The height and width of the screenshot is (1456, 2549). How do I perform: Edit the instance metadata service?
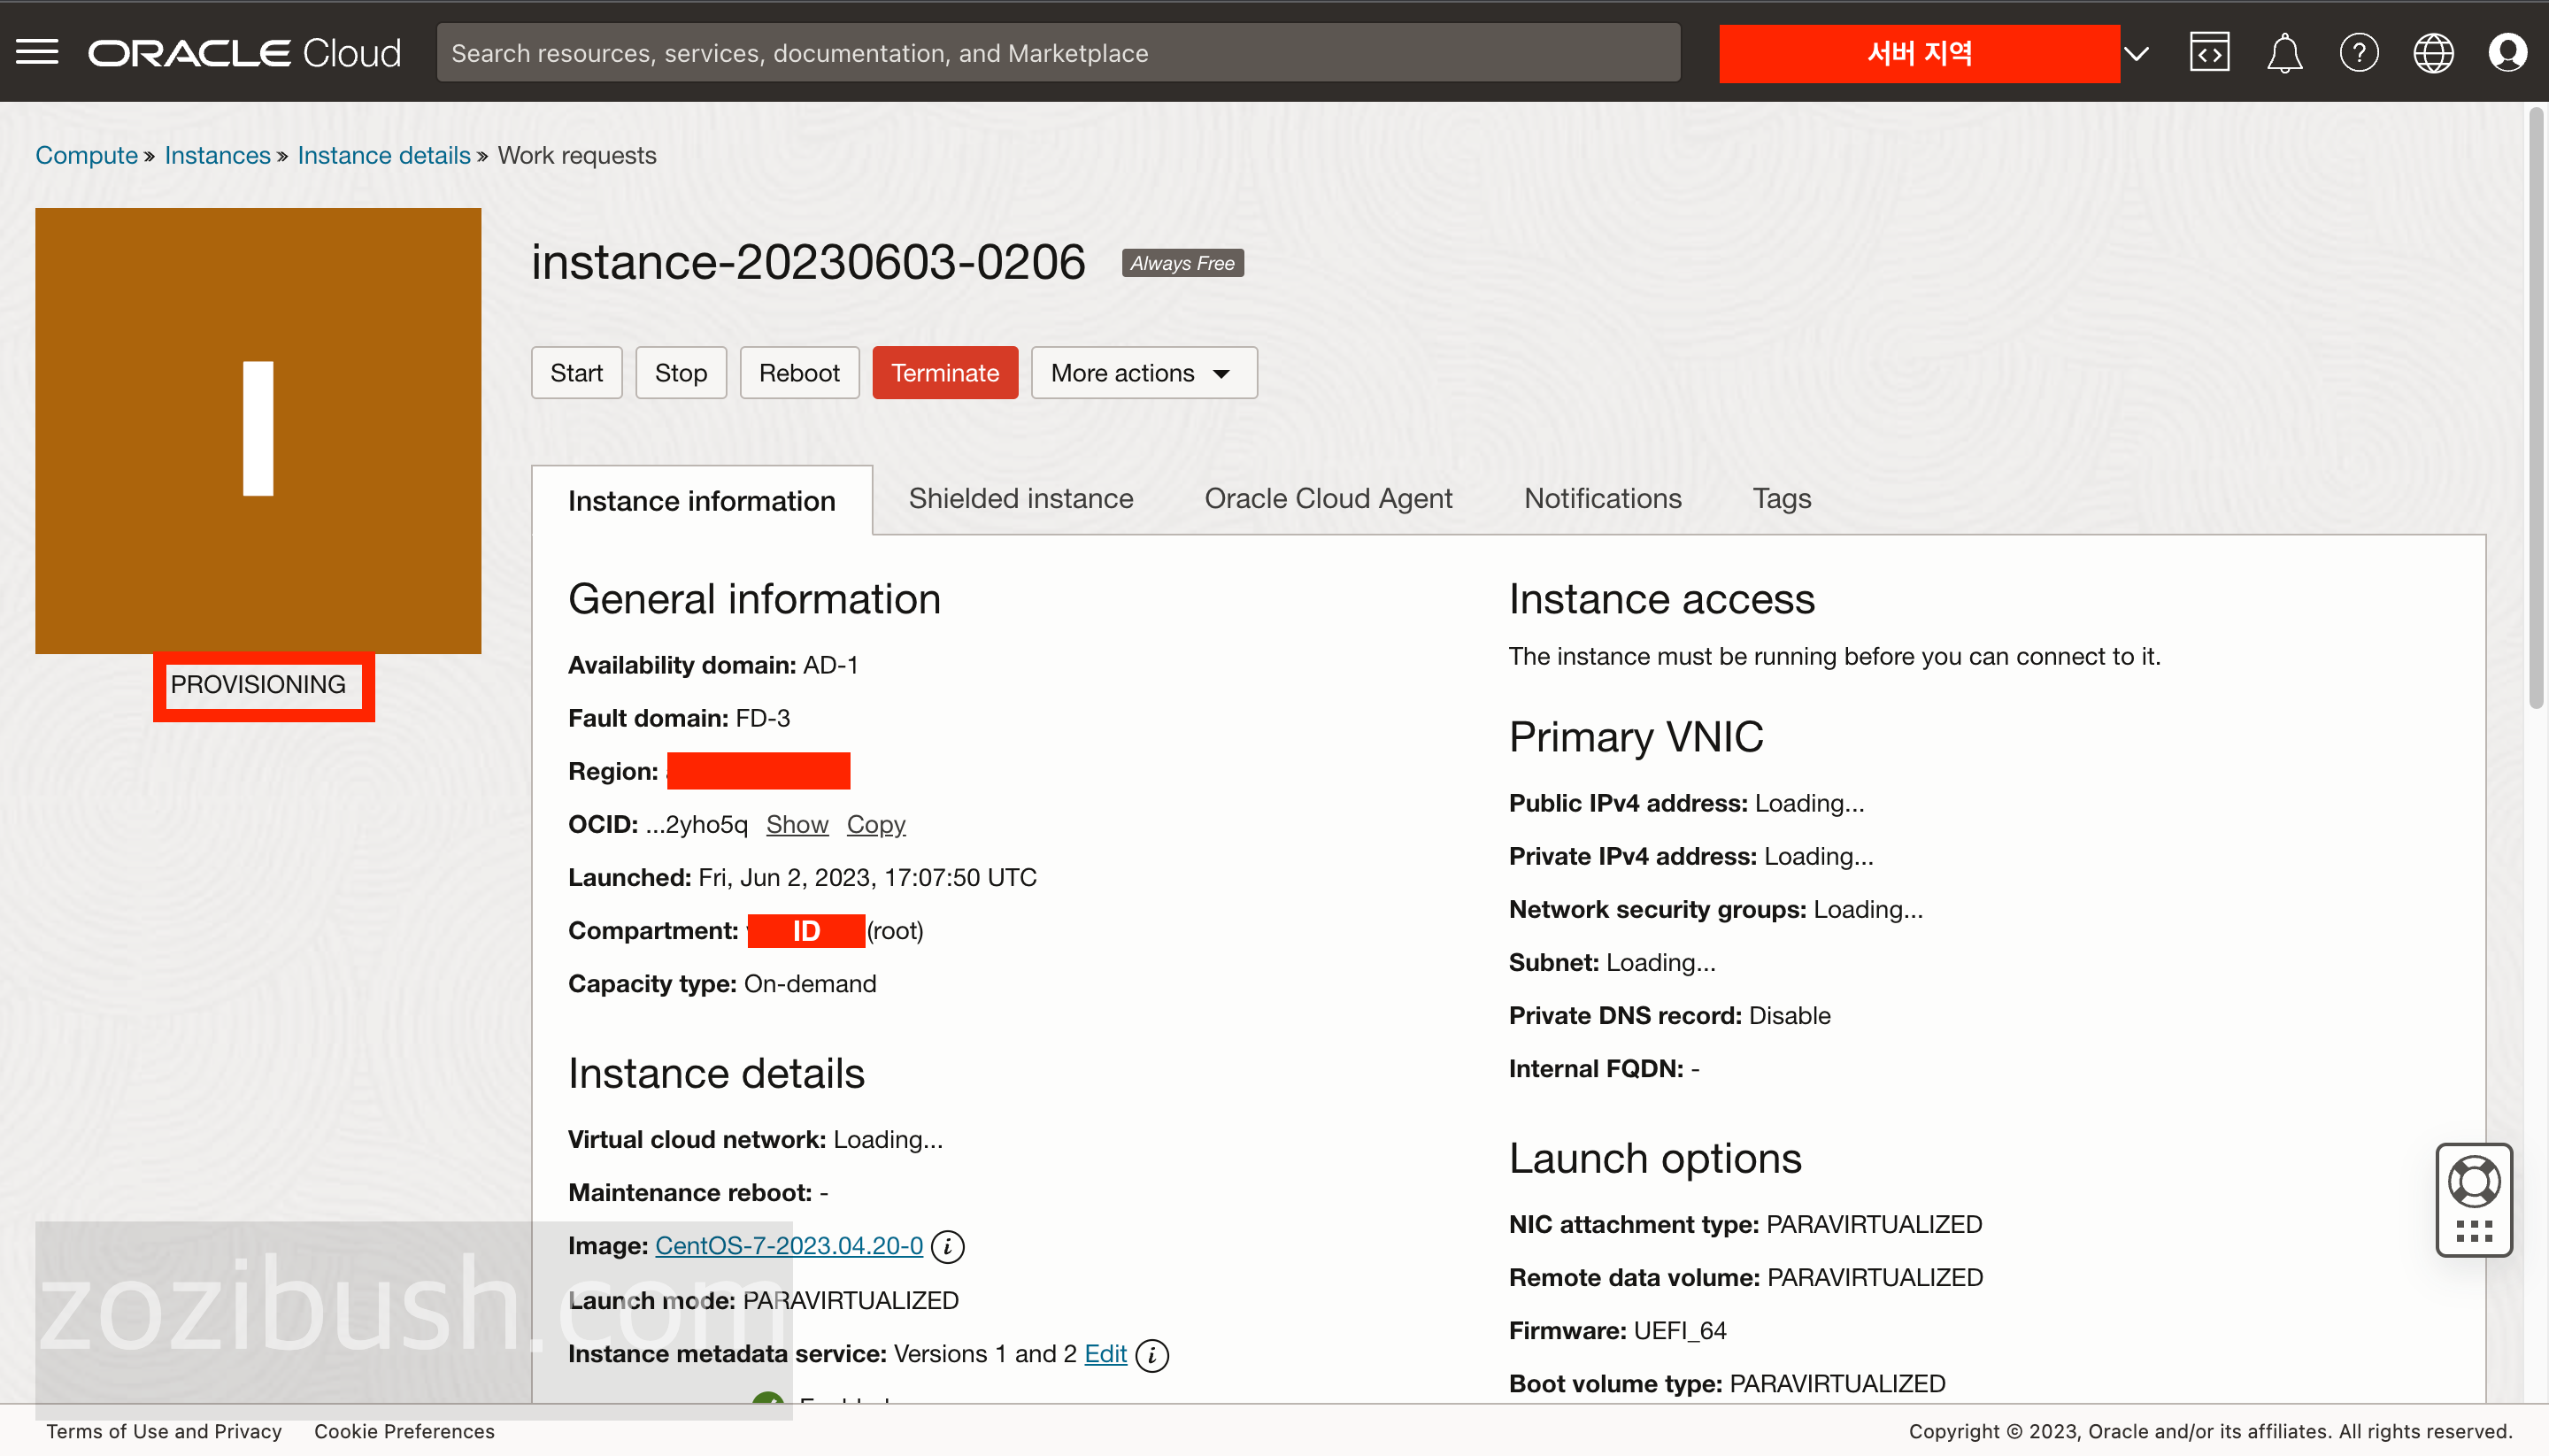[x=1105, y=1354]
